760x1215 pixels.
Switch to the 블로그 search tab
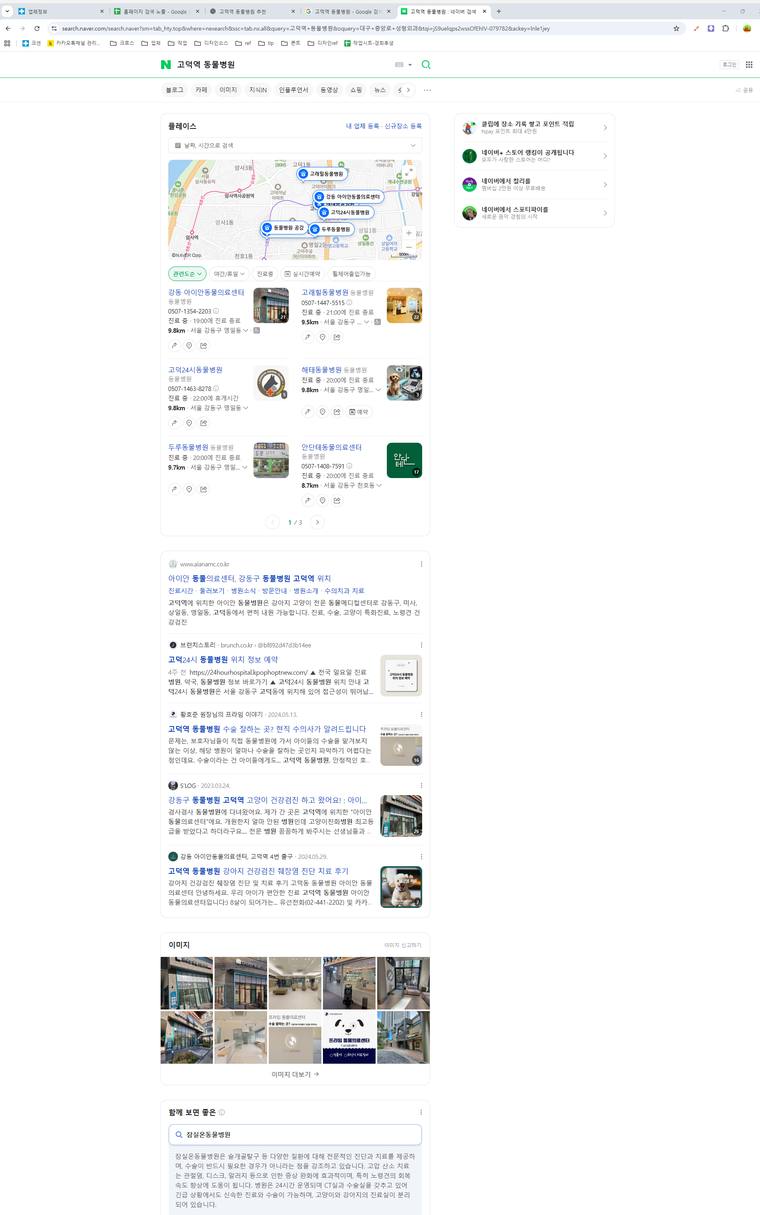coord(174,90)
